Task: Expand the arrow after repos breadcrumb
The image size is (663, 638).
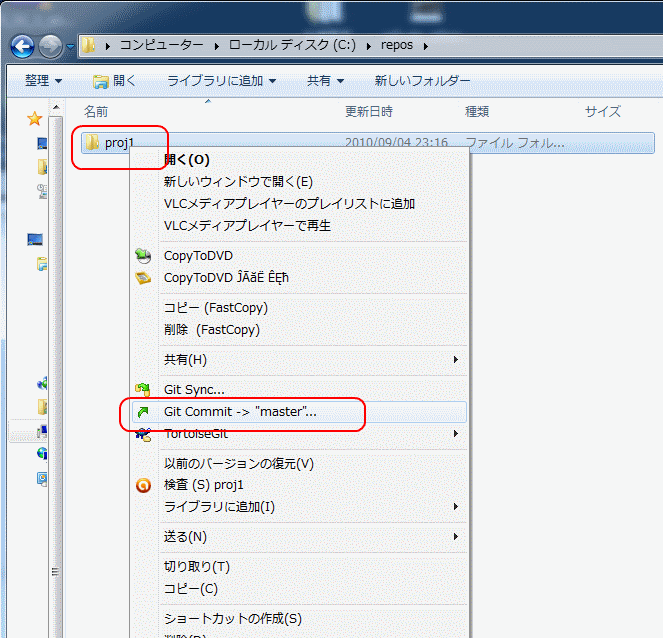Action: 426,46
